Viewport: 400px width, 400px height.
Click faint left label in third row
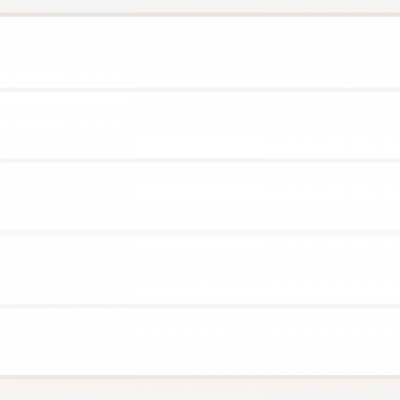(x=72, y=192)
